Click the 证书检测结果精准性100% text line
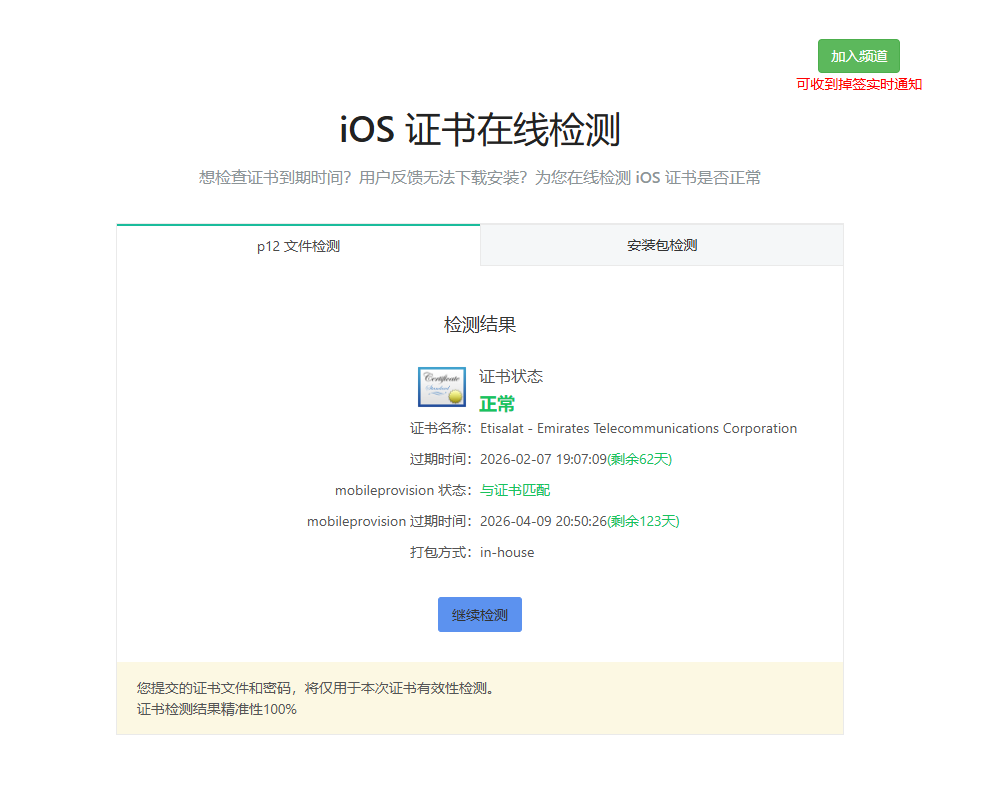Image resolution: width=983 pixels, height=791 pixels. (x=216, y=708)
